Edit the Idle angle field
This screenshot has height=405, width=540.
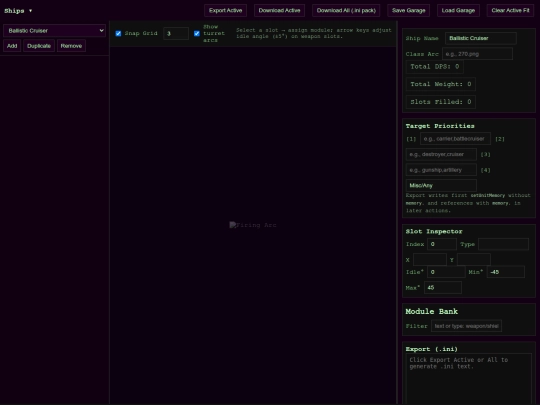(446, 272)
